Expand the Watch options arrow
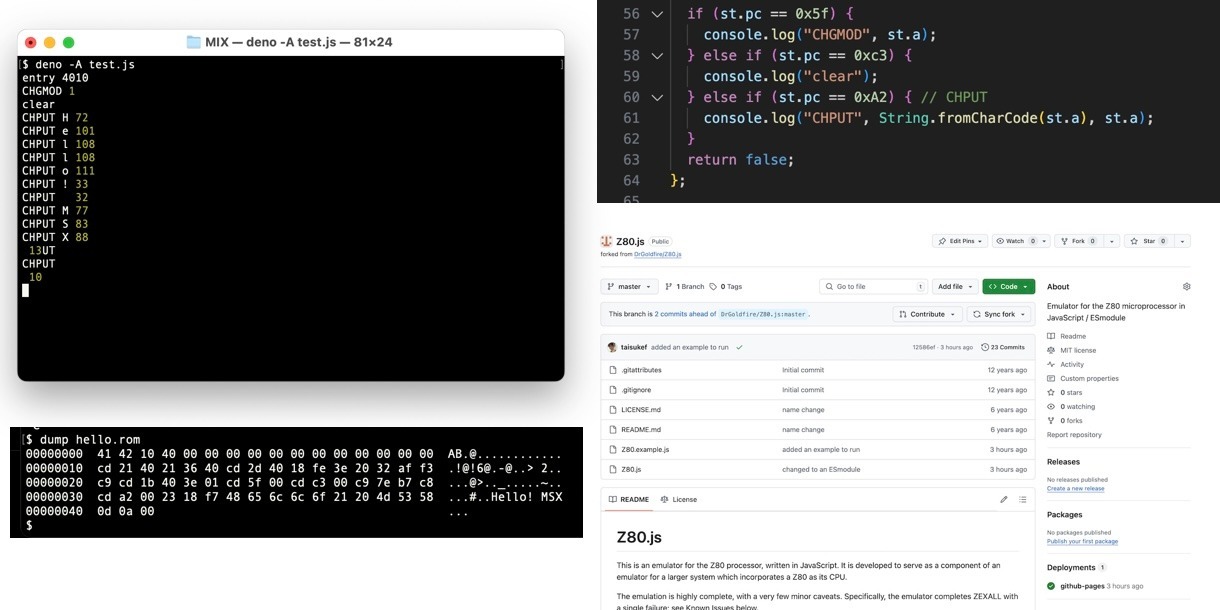The image size is (1220, 610). coord(1043,241)
